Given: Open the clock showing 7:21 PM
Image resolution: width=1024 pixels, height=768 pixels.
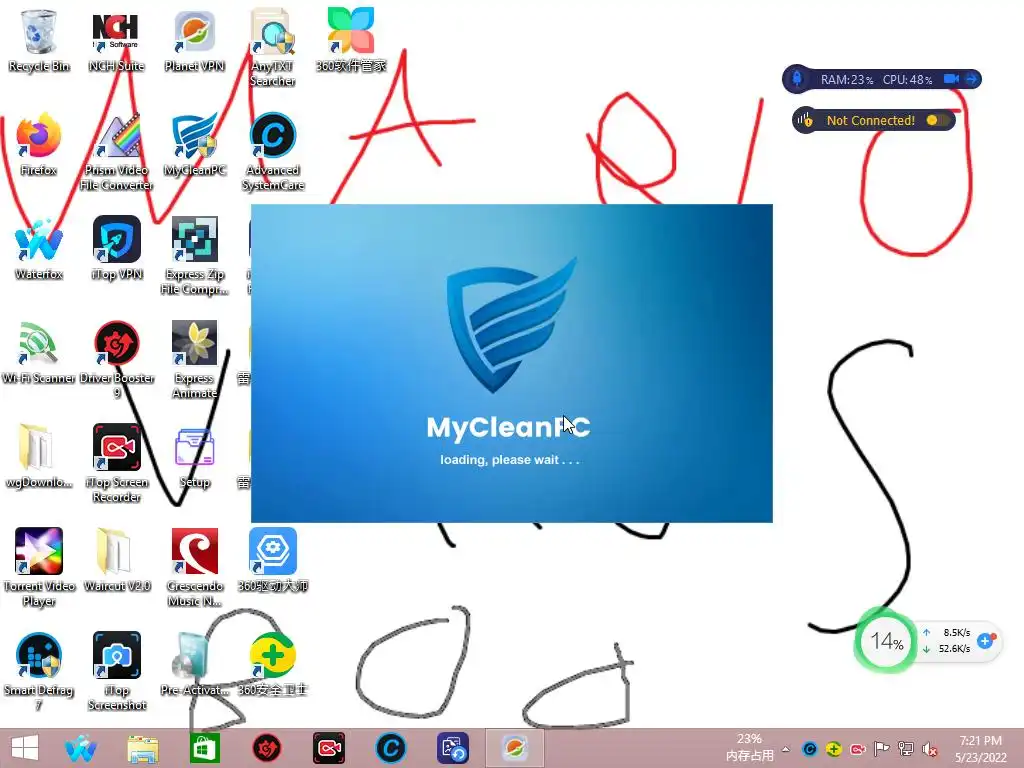Looking at the screenshot, I should tap(980, 749).
